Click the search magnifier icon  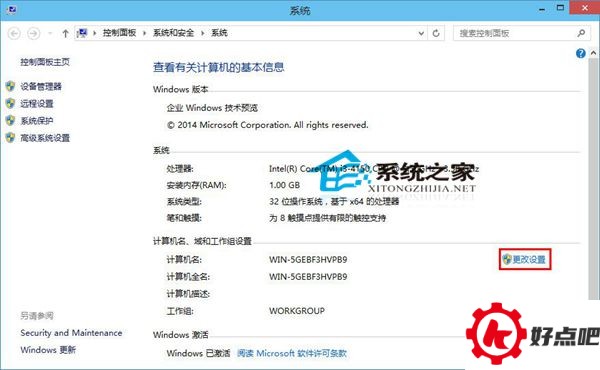[581, 33]
